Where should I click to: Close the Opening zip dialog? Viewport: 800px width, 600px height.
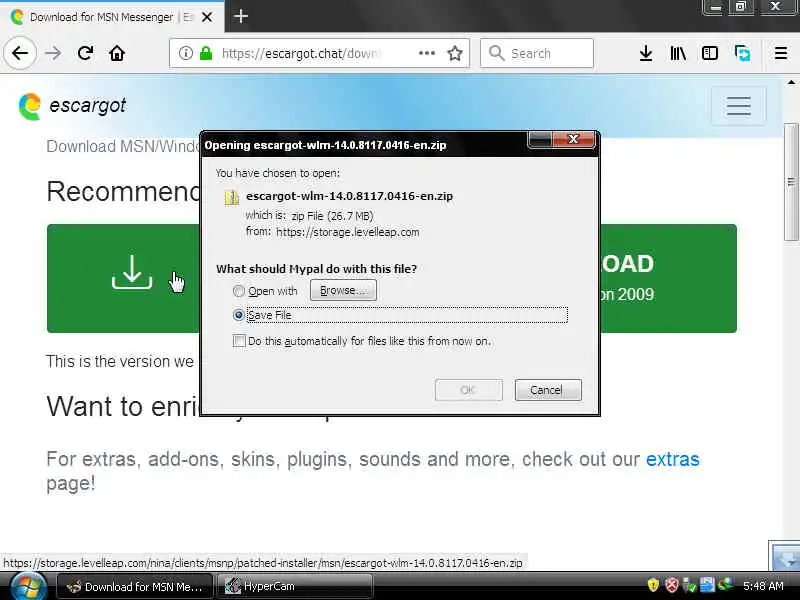tap(574, 139)
